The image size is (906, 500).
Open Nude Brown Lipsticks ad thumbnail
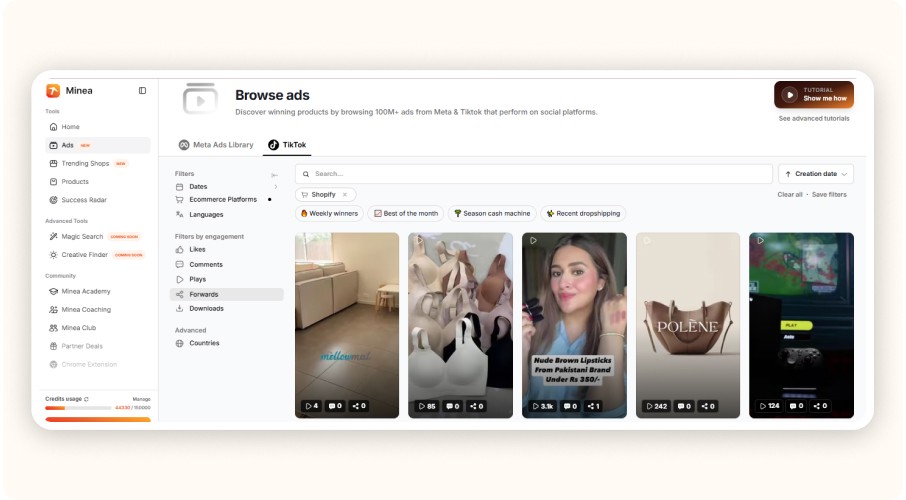coord(574,325)
